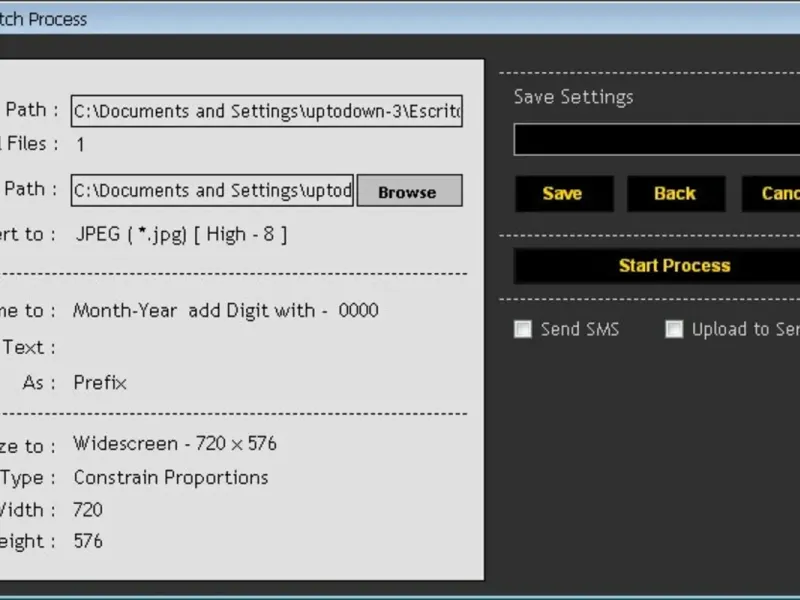
Task: Click the Batch Process window title
Action: (x=43, y=19)
